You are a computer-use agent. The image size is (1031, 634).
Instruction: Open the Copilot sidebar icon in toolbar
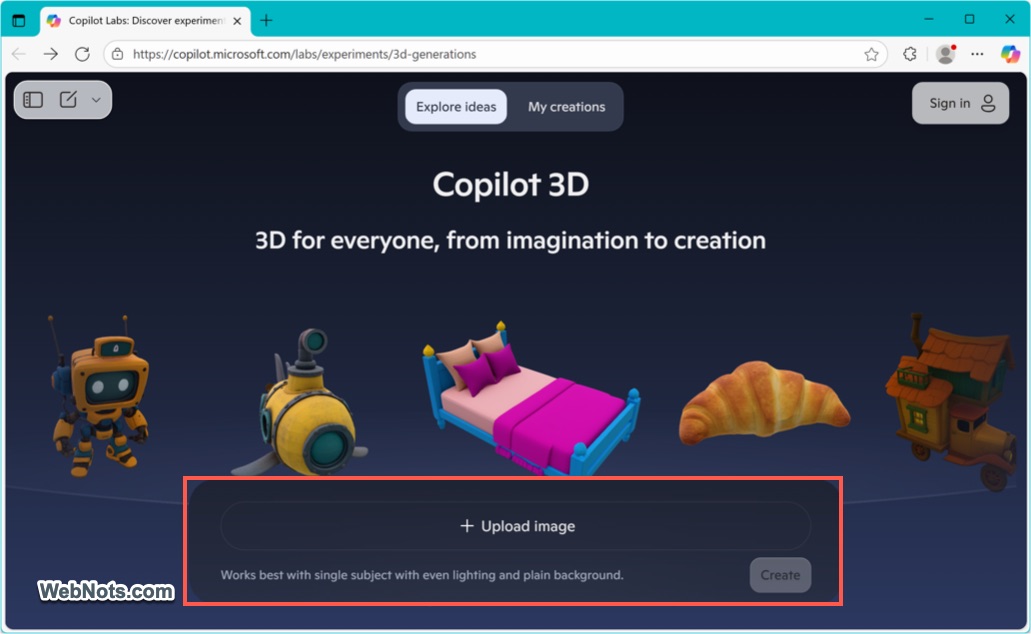click(x=1010, y=54)
